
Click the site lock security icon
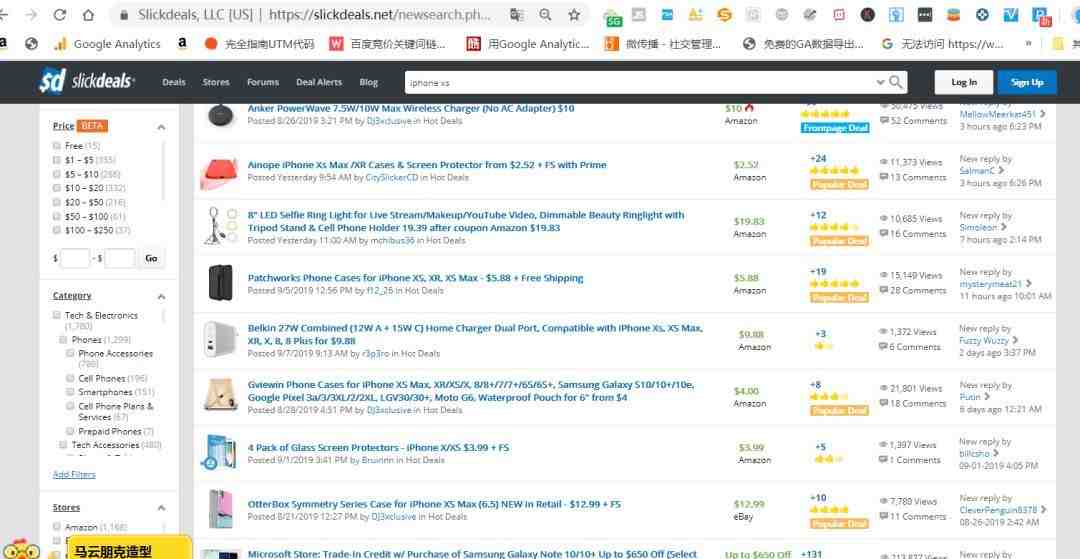(124, 14)
